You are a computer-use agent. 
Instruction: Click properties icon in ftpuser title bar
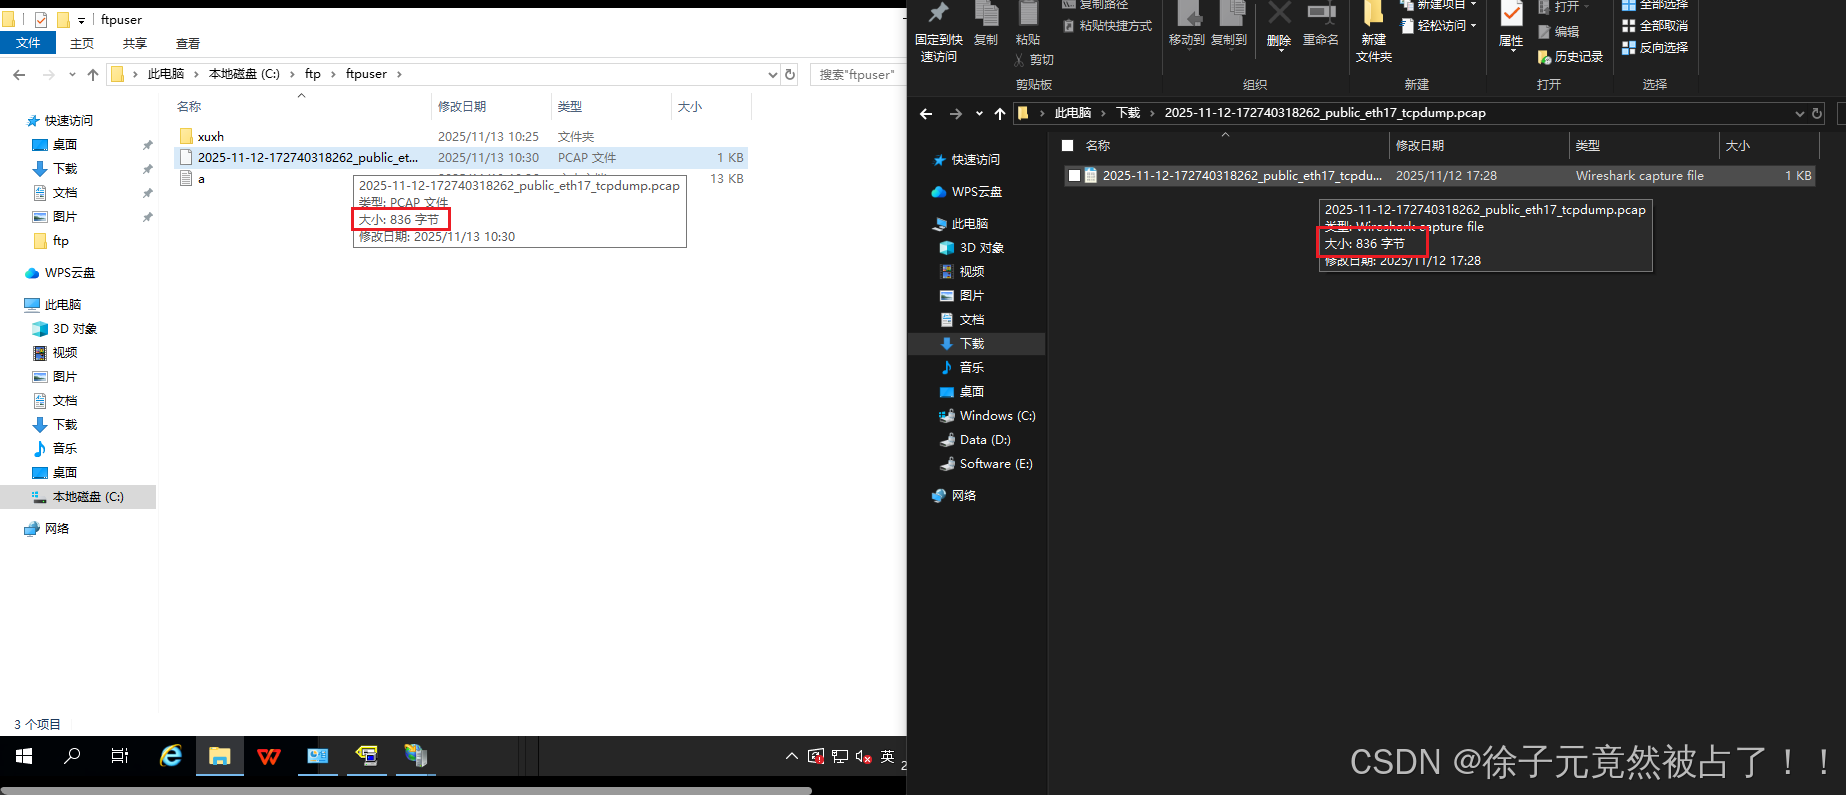pyautogui.click(x=41, y=19)
